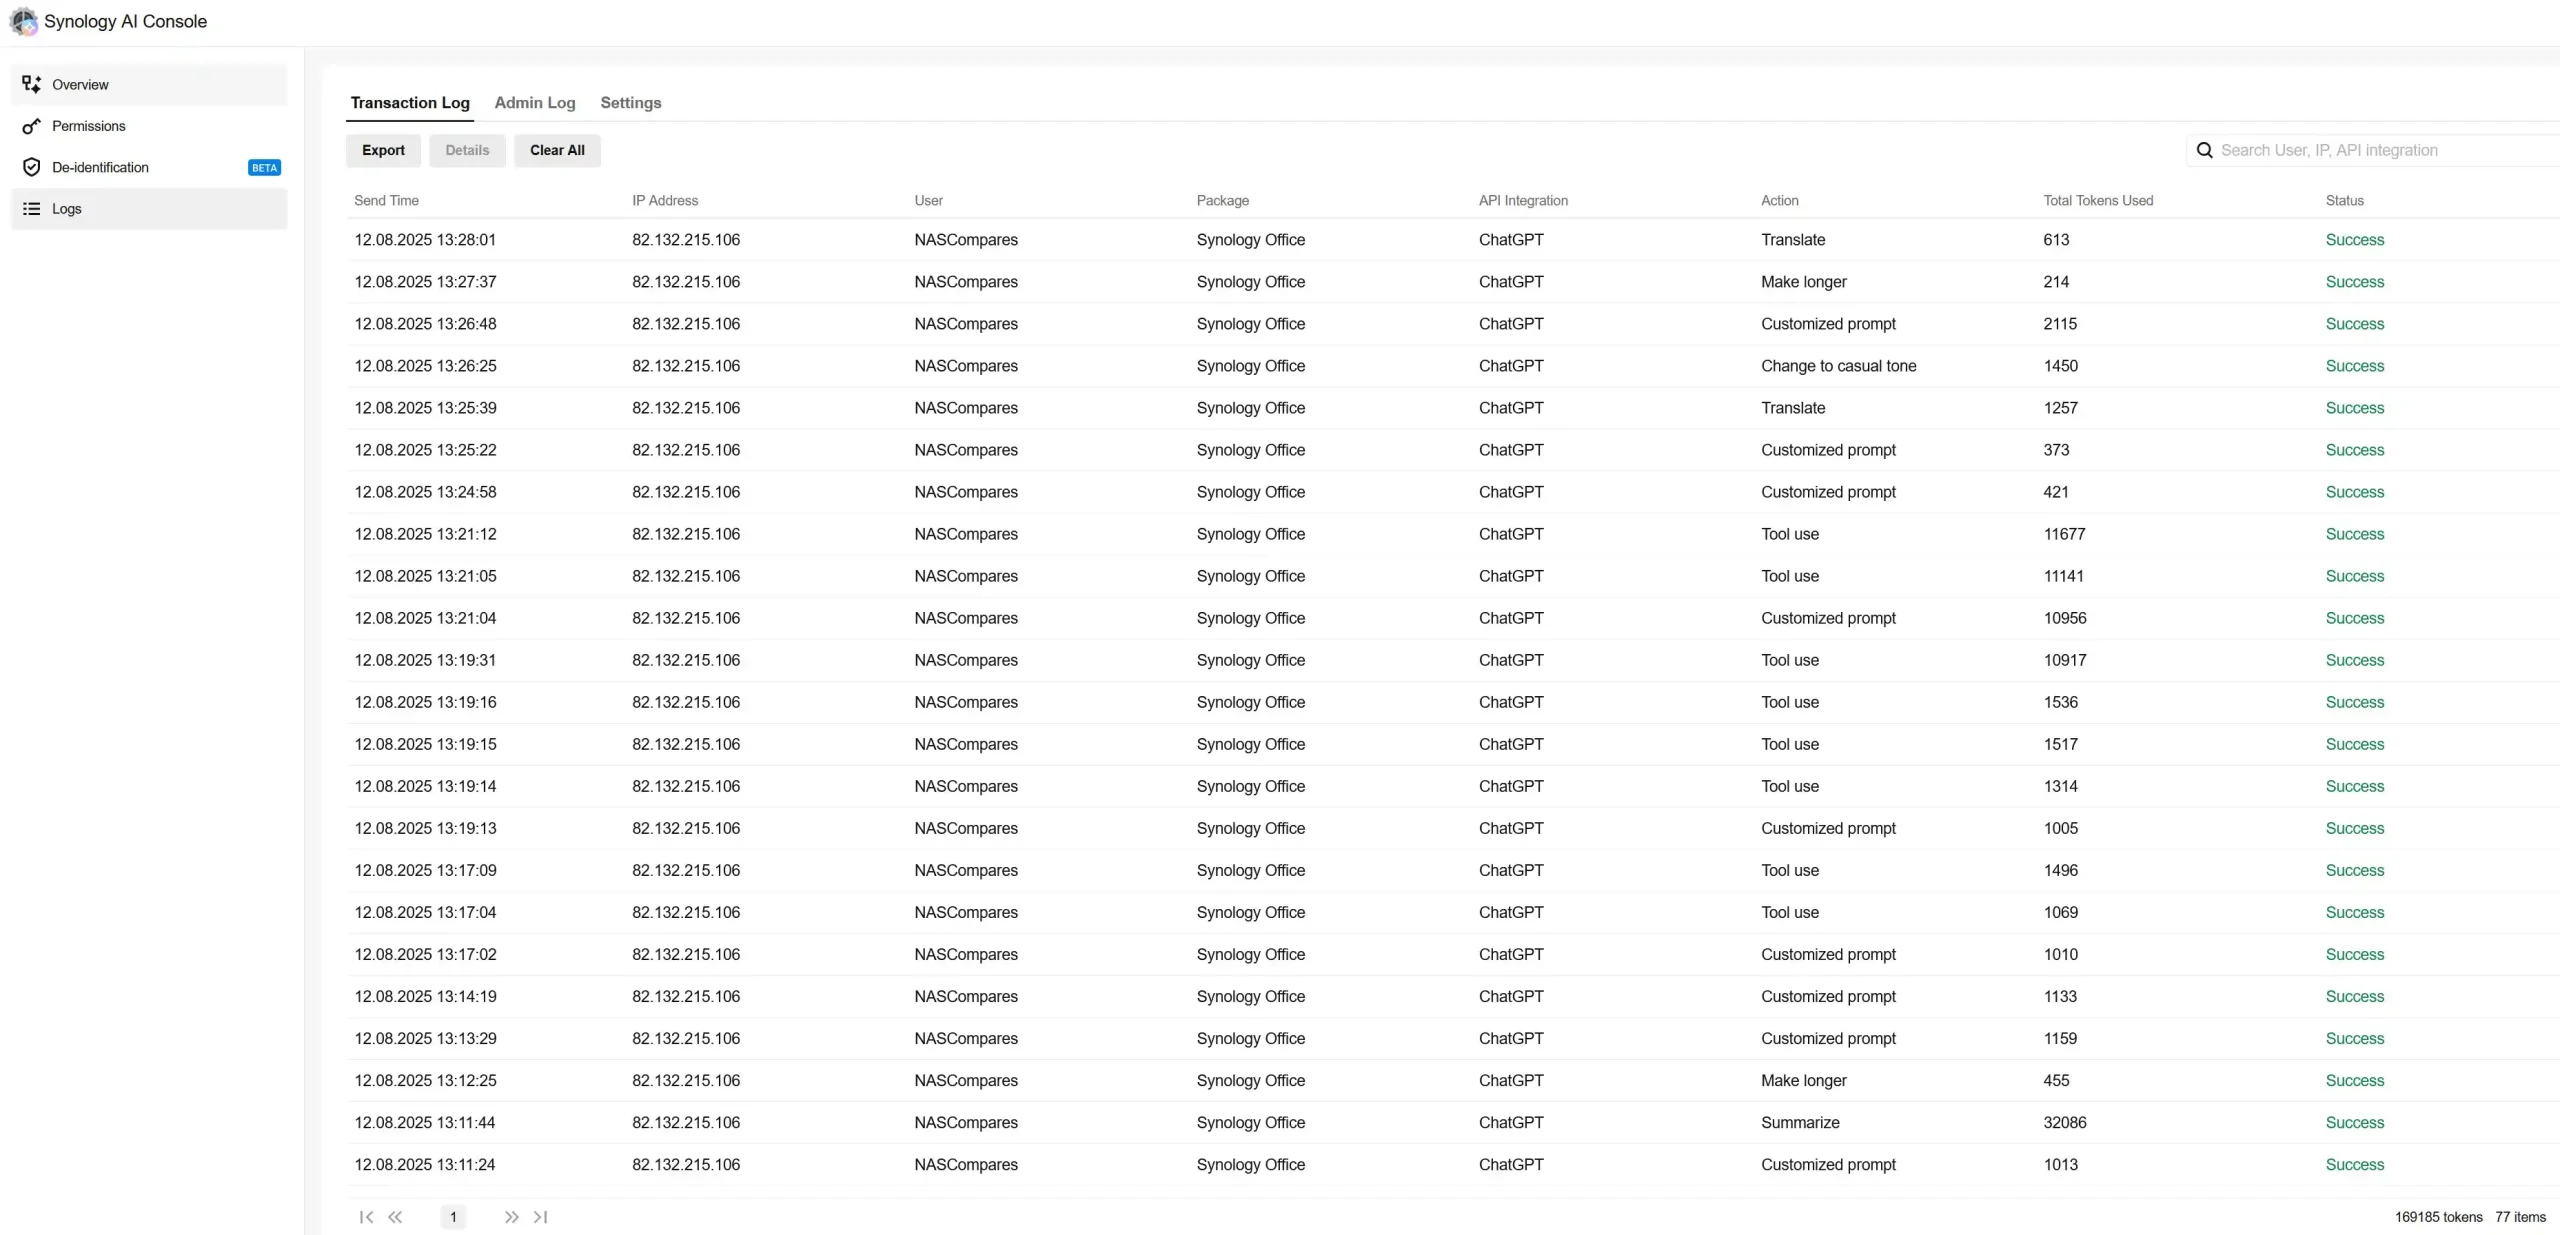The height and width of the screenshot is (1235, 2560).
Task: Click the Make longer action at 13:12:25
Action: point(1803,1080)
